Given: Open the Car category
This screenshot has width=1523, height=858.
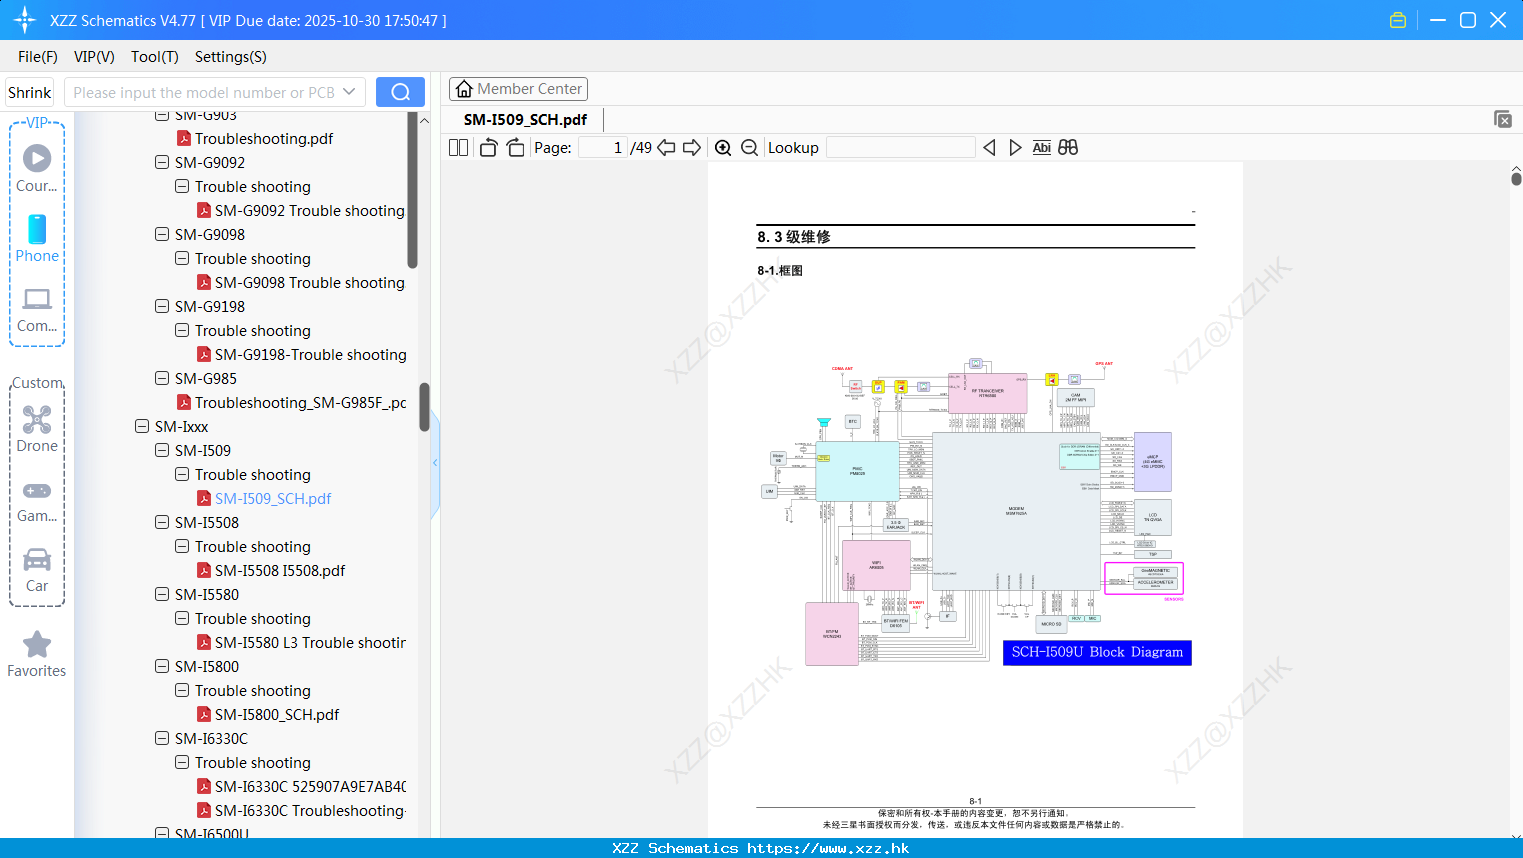Looking at the screenshot, I should point(37,570).
